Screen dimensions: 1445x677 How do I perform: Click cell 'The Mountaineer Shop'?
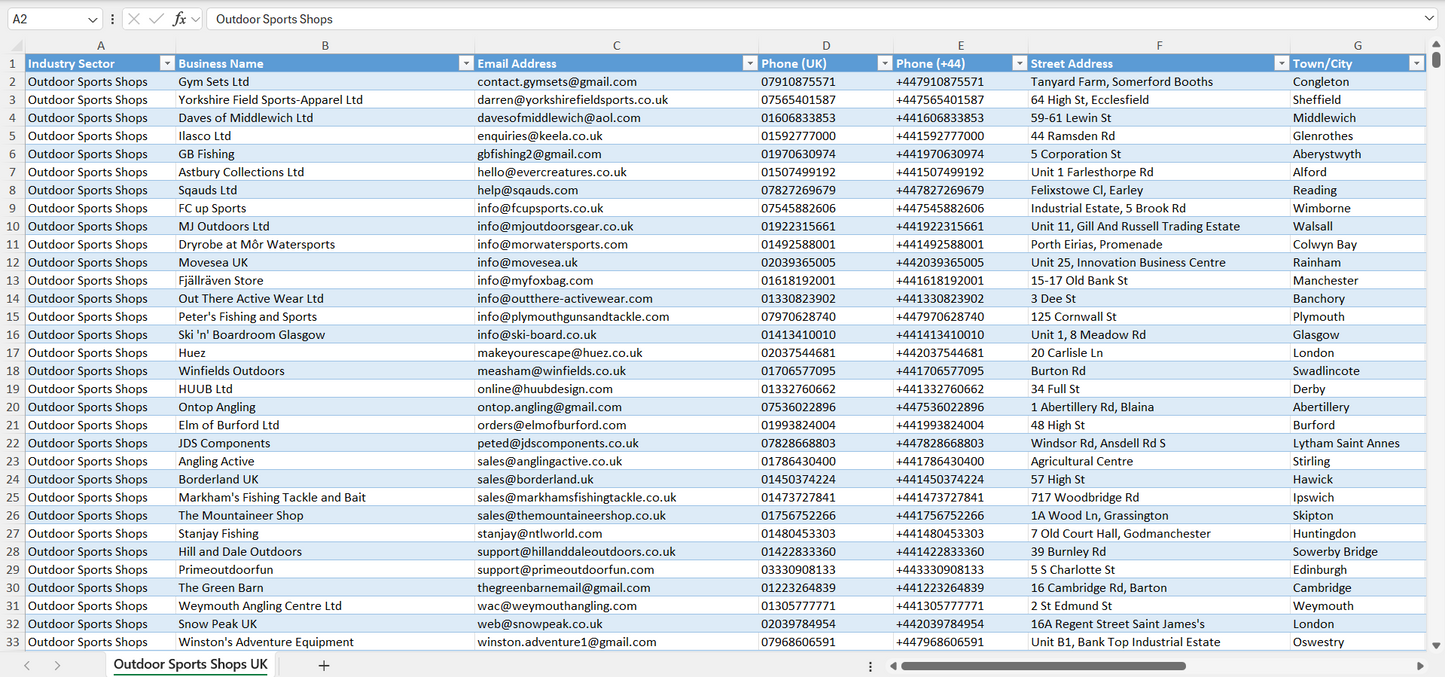(325, 515)
